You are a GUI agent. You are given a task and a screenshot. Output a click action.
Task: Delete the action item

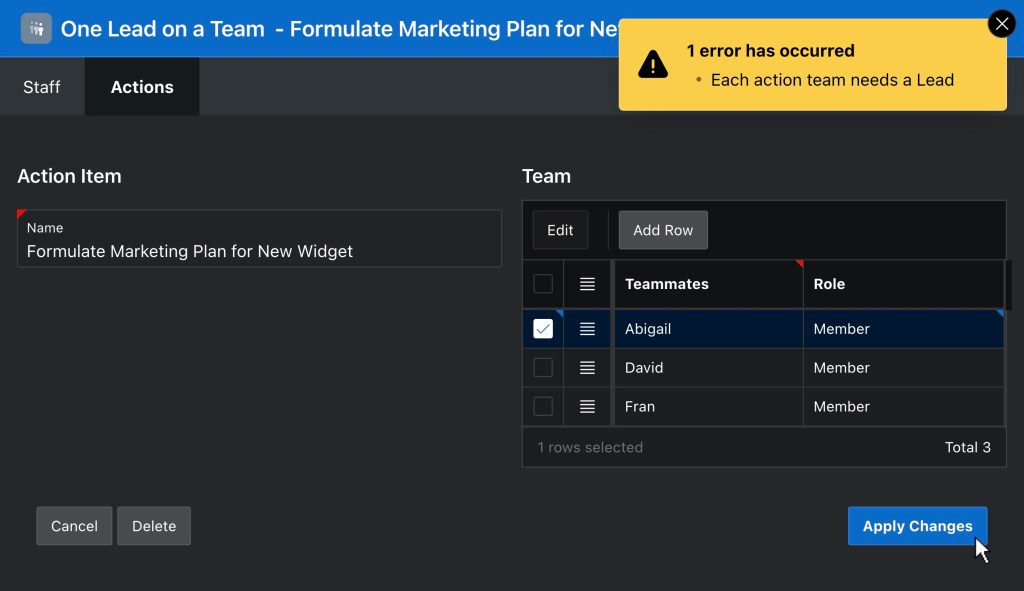click(153, 525)
